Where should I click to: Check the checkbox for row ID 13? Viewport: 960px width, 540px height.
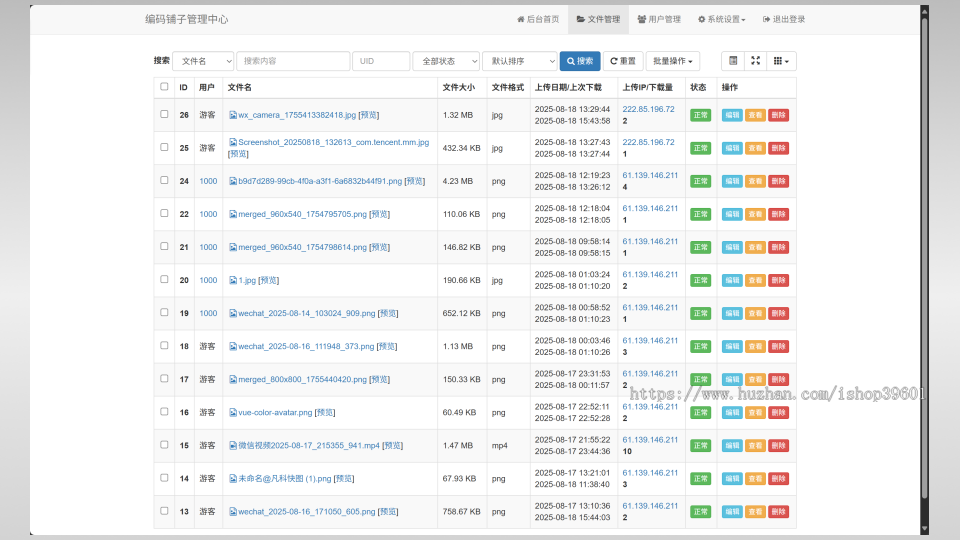pos(164,511)
